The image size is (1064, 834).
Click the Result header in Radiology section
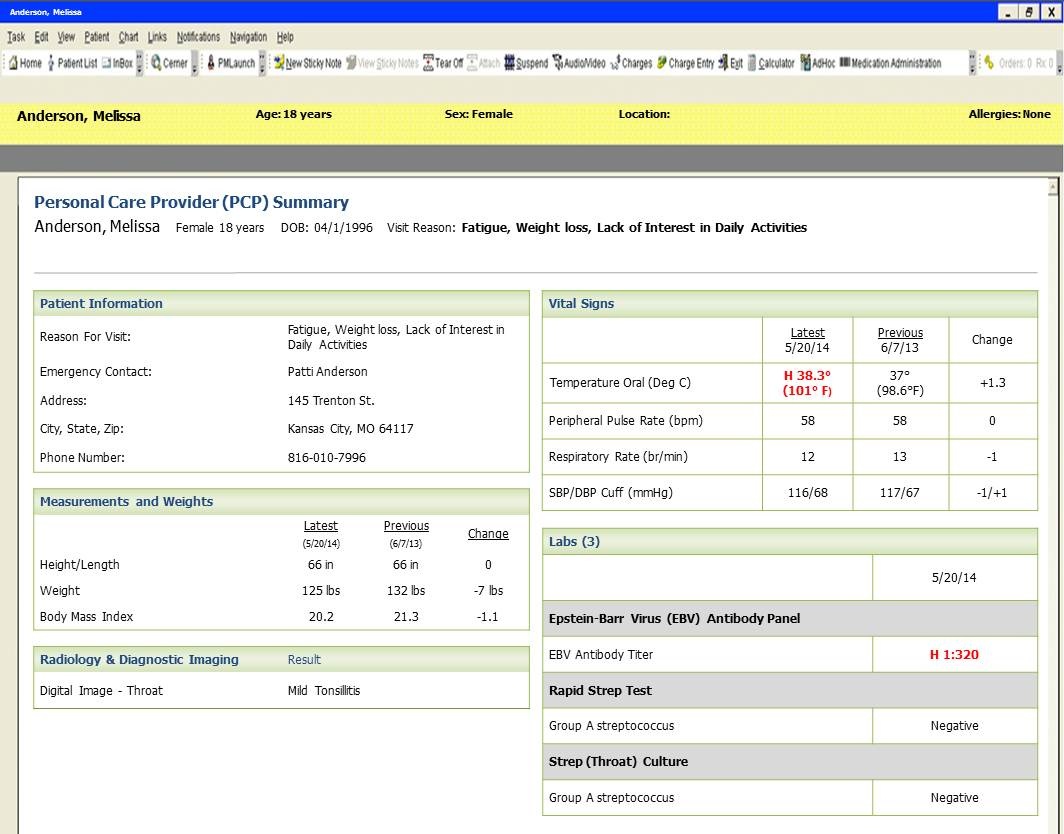pos(304,660)
